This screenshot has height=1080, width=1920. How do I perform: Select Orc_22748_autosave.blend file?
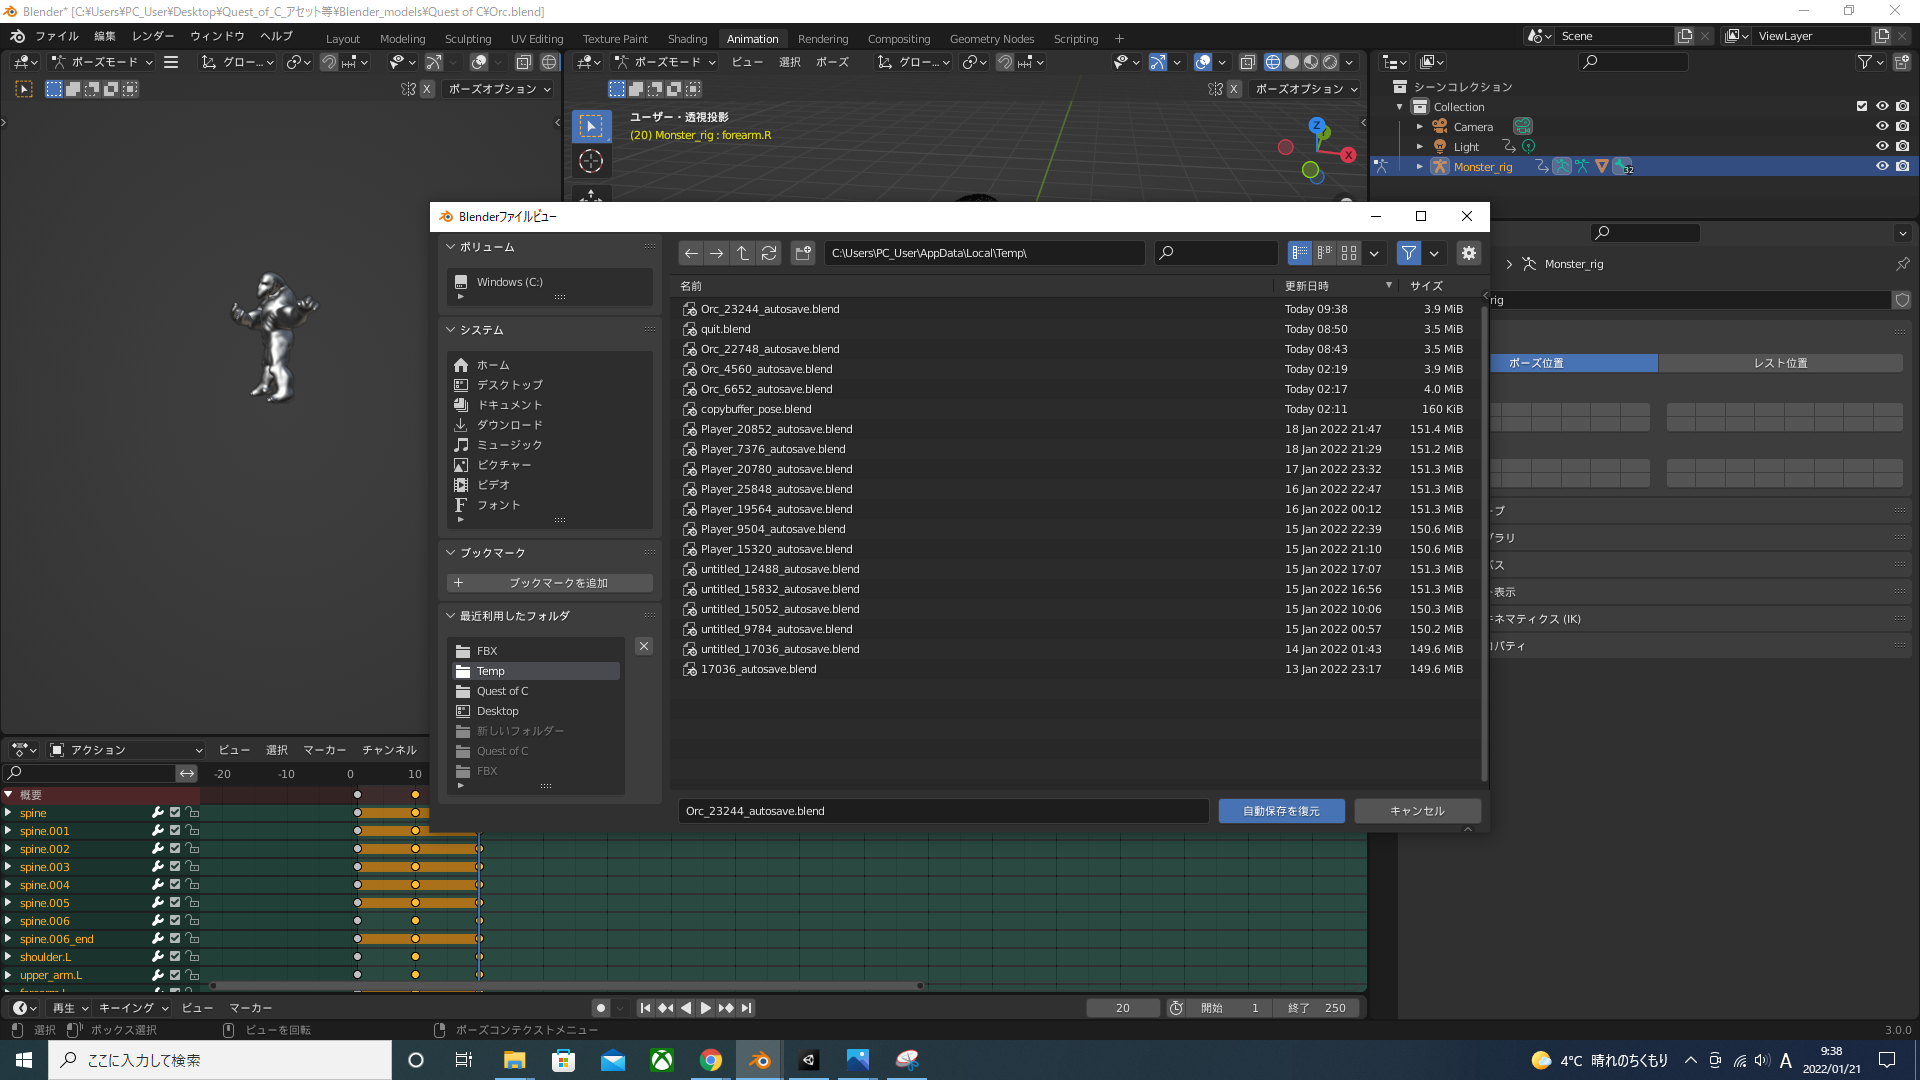[x=770, y=349]
